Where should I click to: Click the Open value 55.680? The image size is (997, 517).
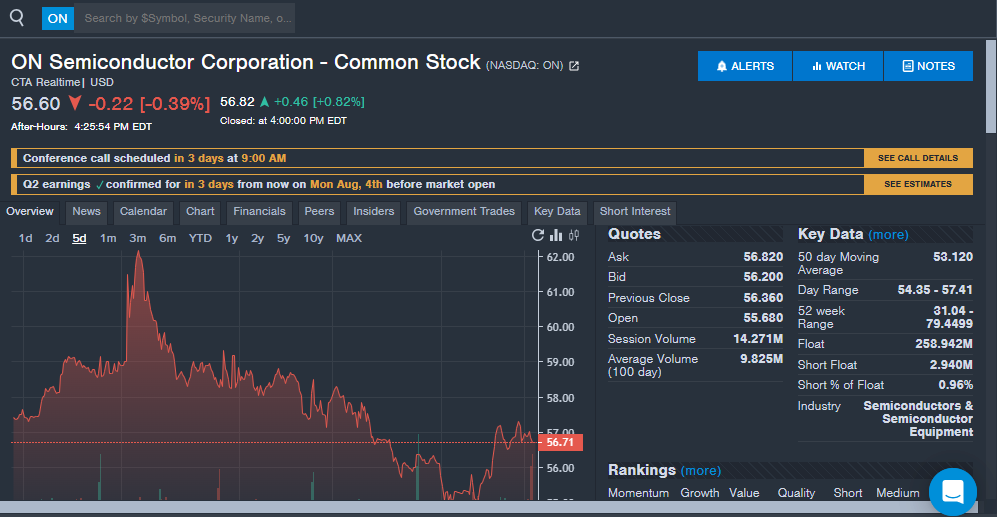point(763,317)
